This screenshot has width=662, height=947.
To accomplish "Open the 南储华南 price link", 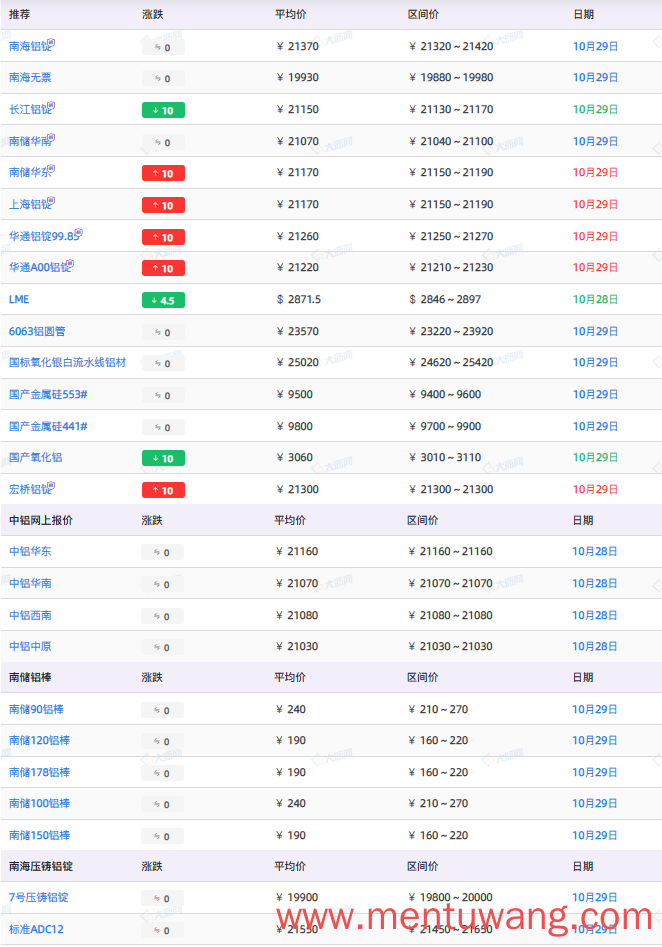I will coord(28,141).
